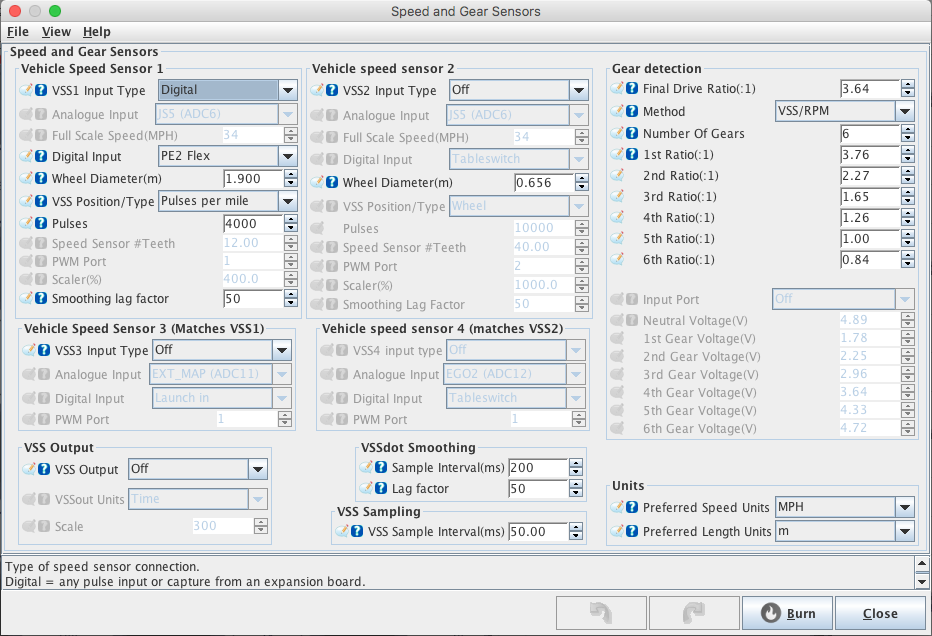Expand the gear detection Method dropdown

tap(904, 111)
